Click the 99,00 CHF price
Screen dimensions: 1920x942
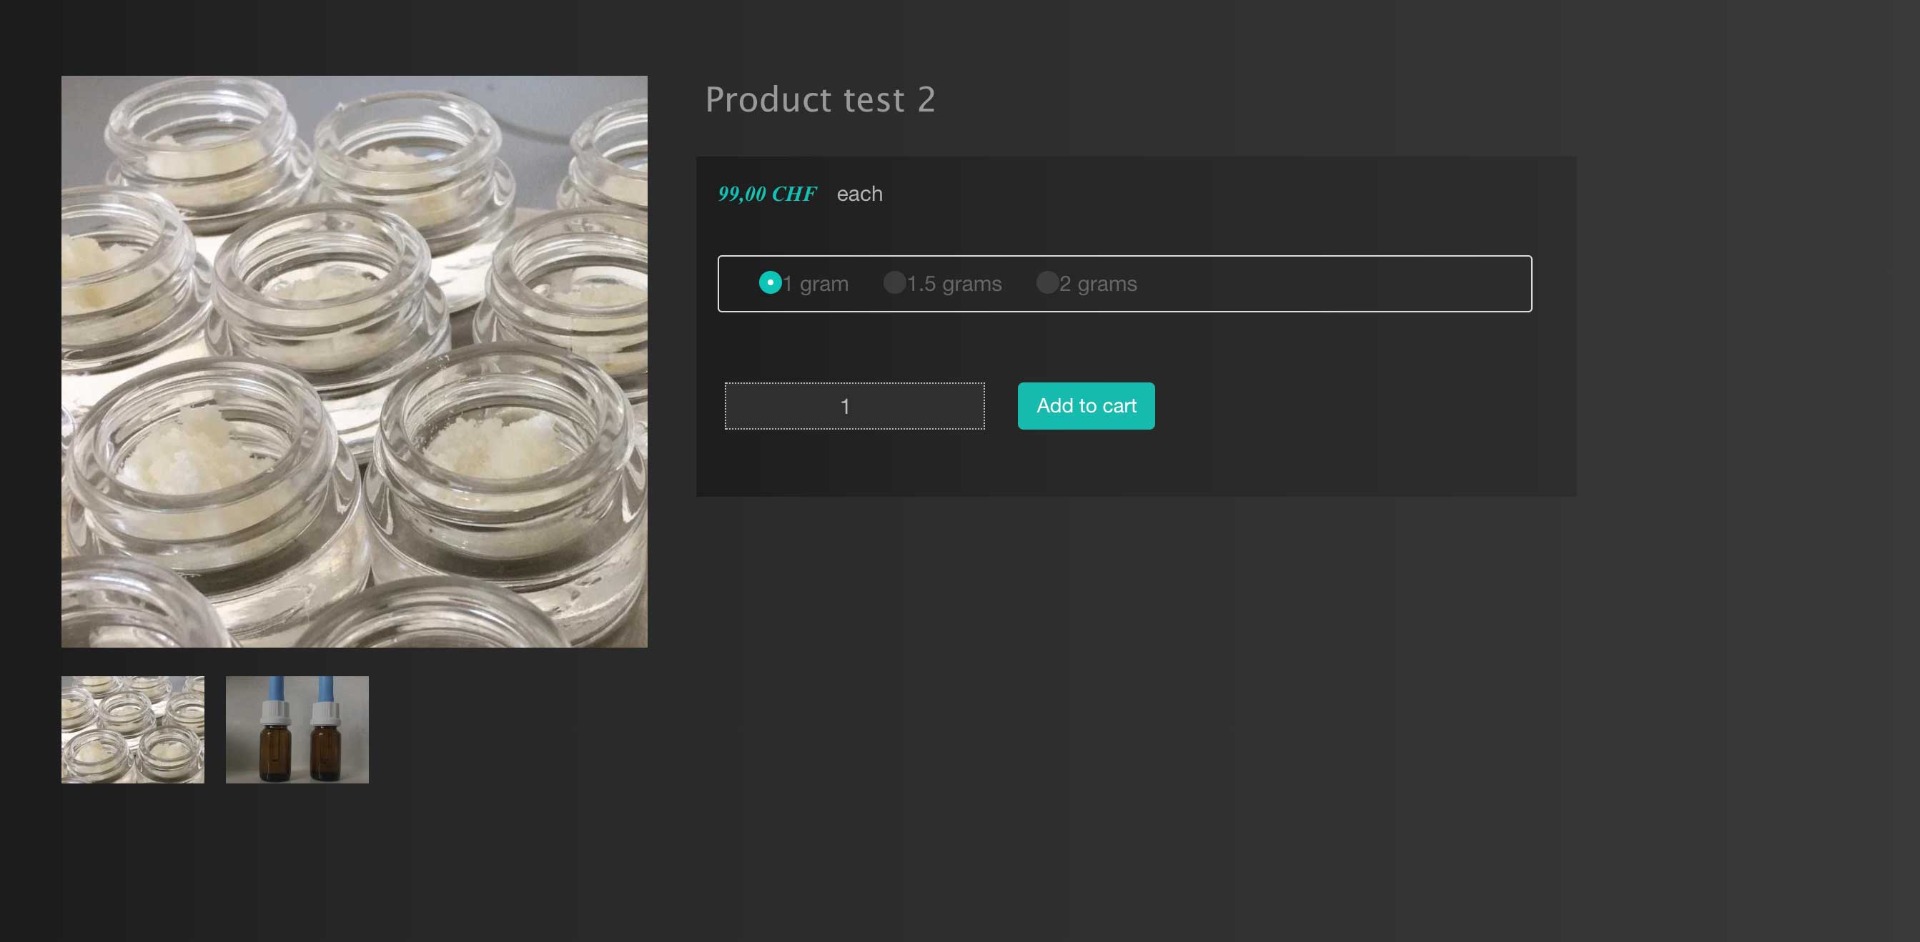coord(767,194)
